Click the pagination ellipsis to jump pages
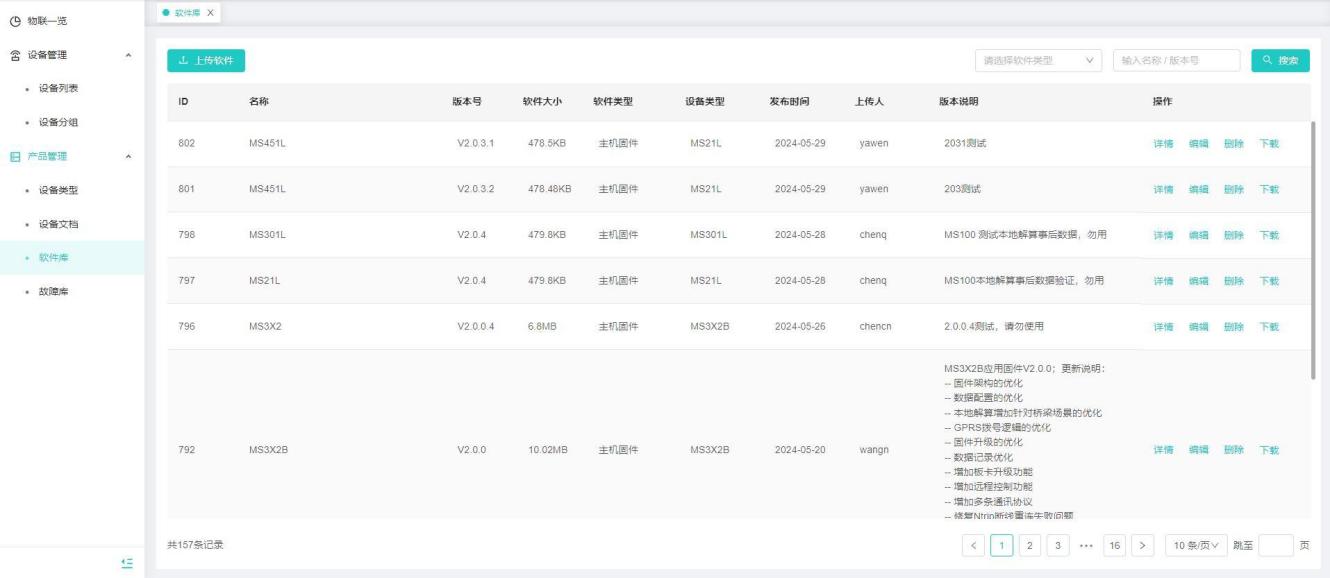The width and height of the screenshot is (1330, 578). 1085,545
